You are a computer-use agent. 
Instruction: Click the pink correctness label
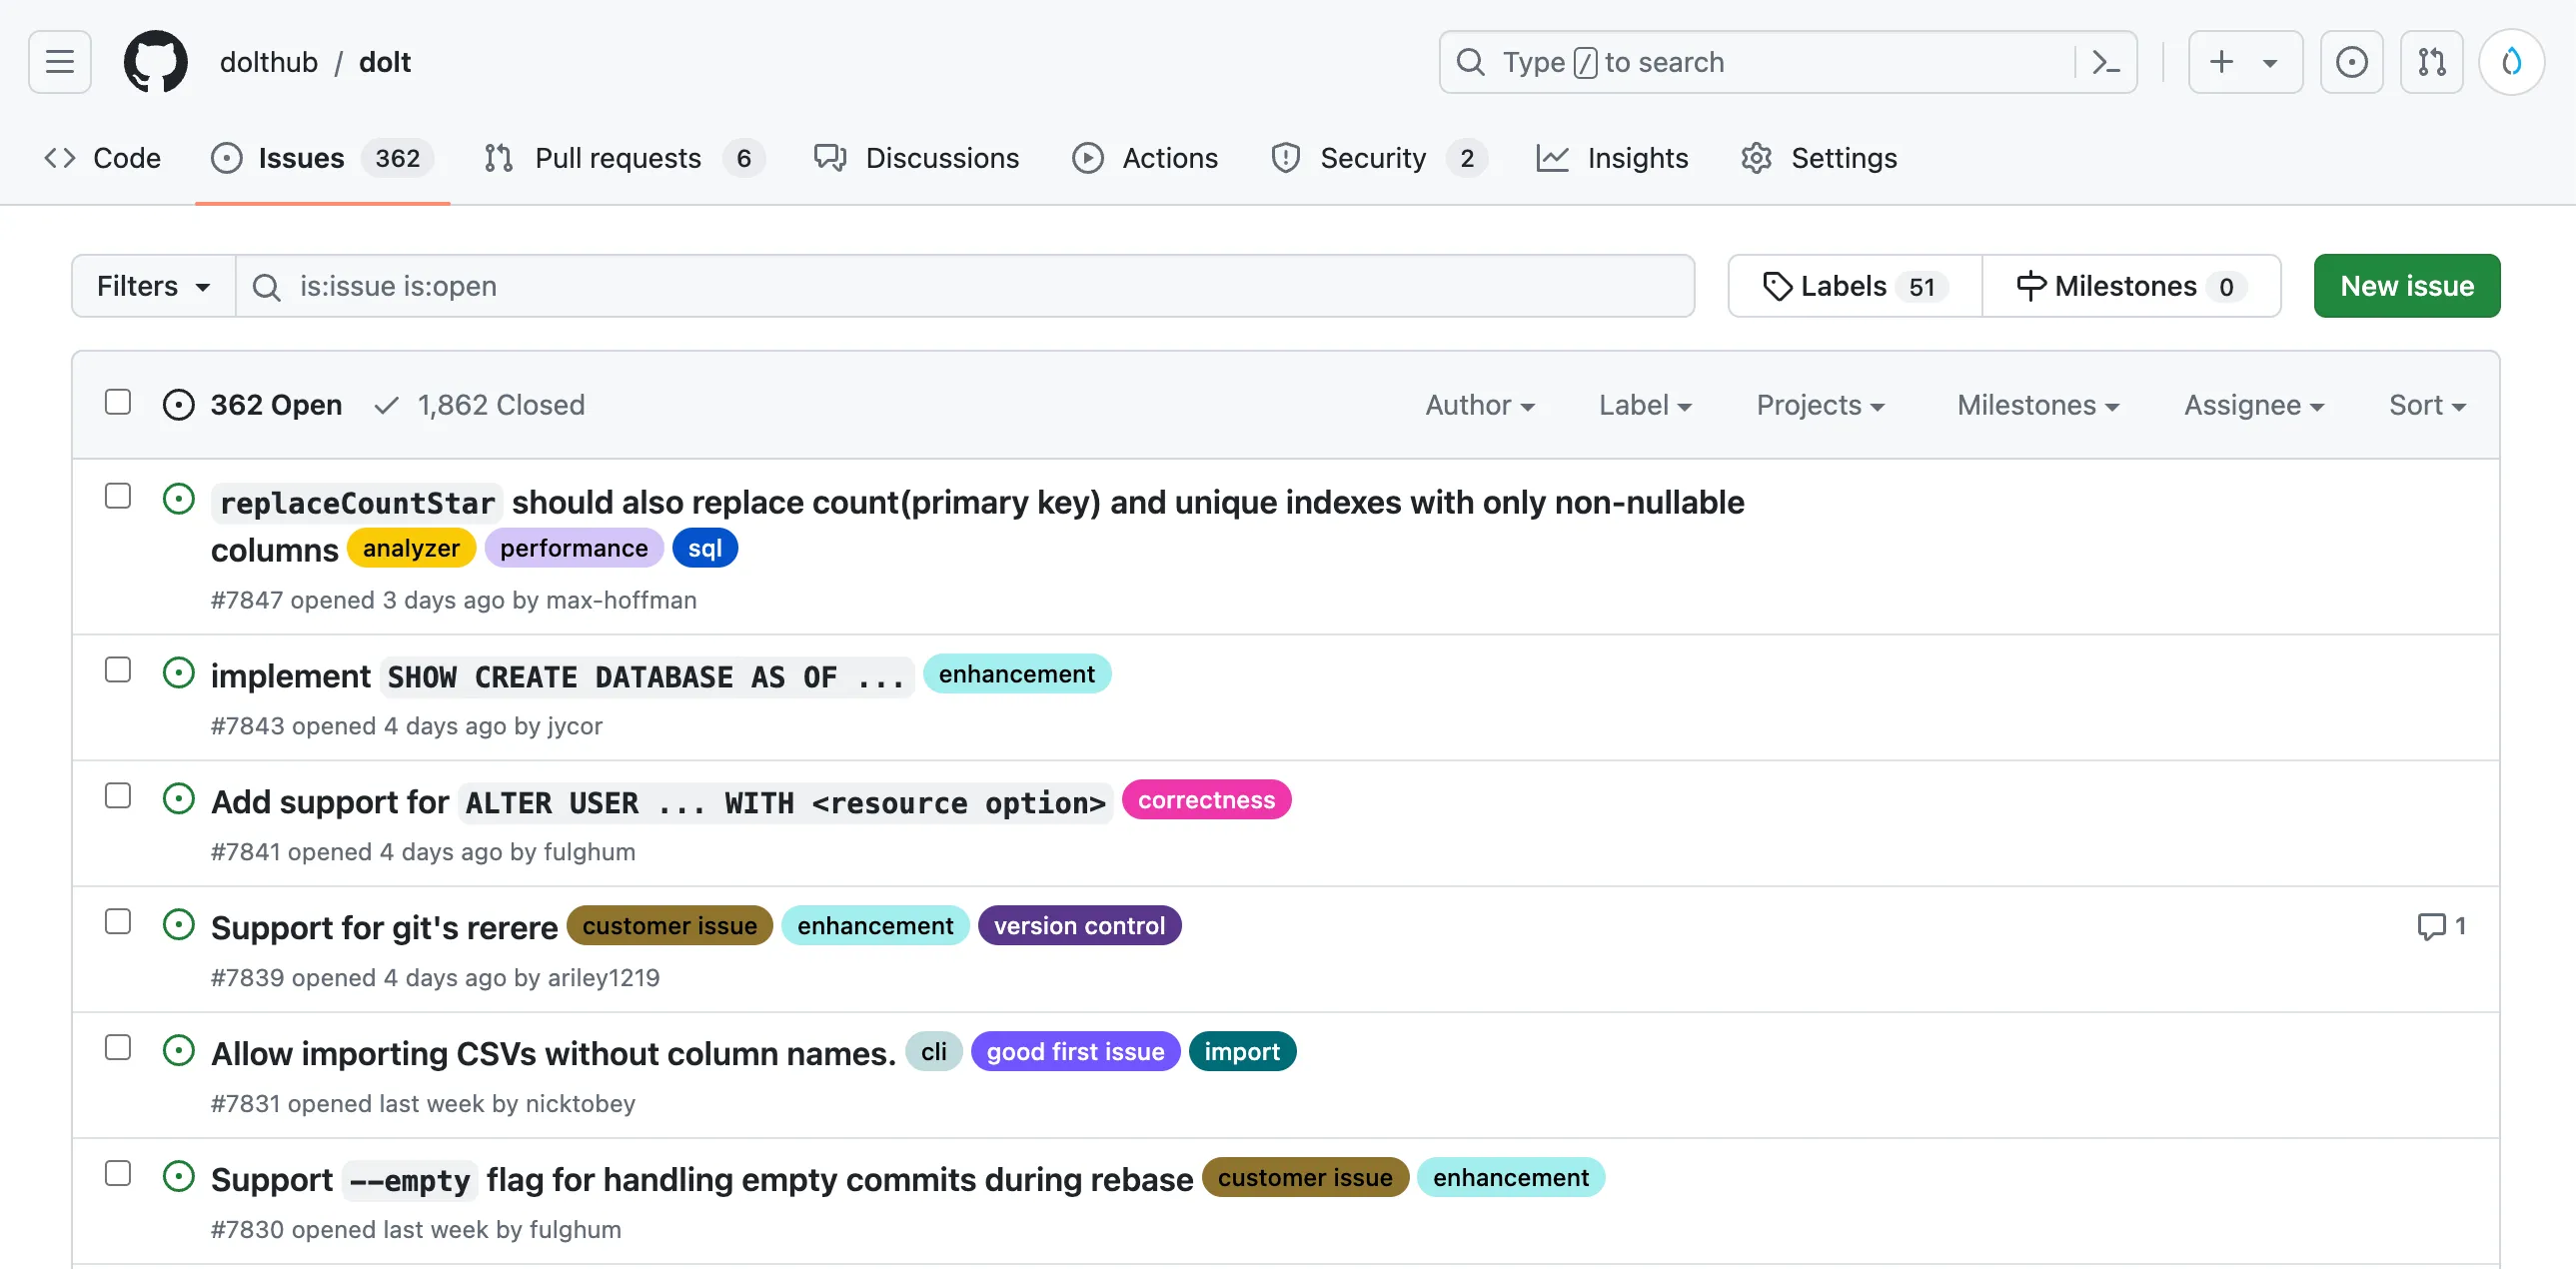pyautogui.click(x=1206, y=800)
